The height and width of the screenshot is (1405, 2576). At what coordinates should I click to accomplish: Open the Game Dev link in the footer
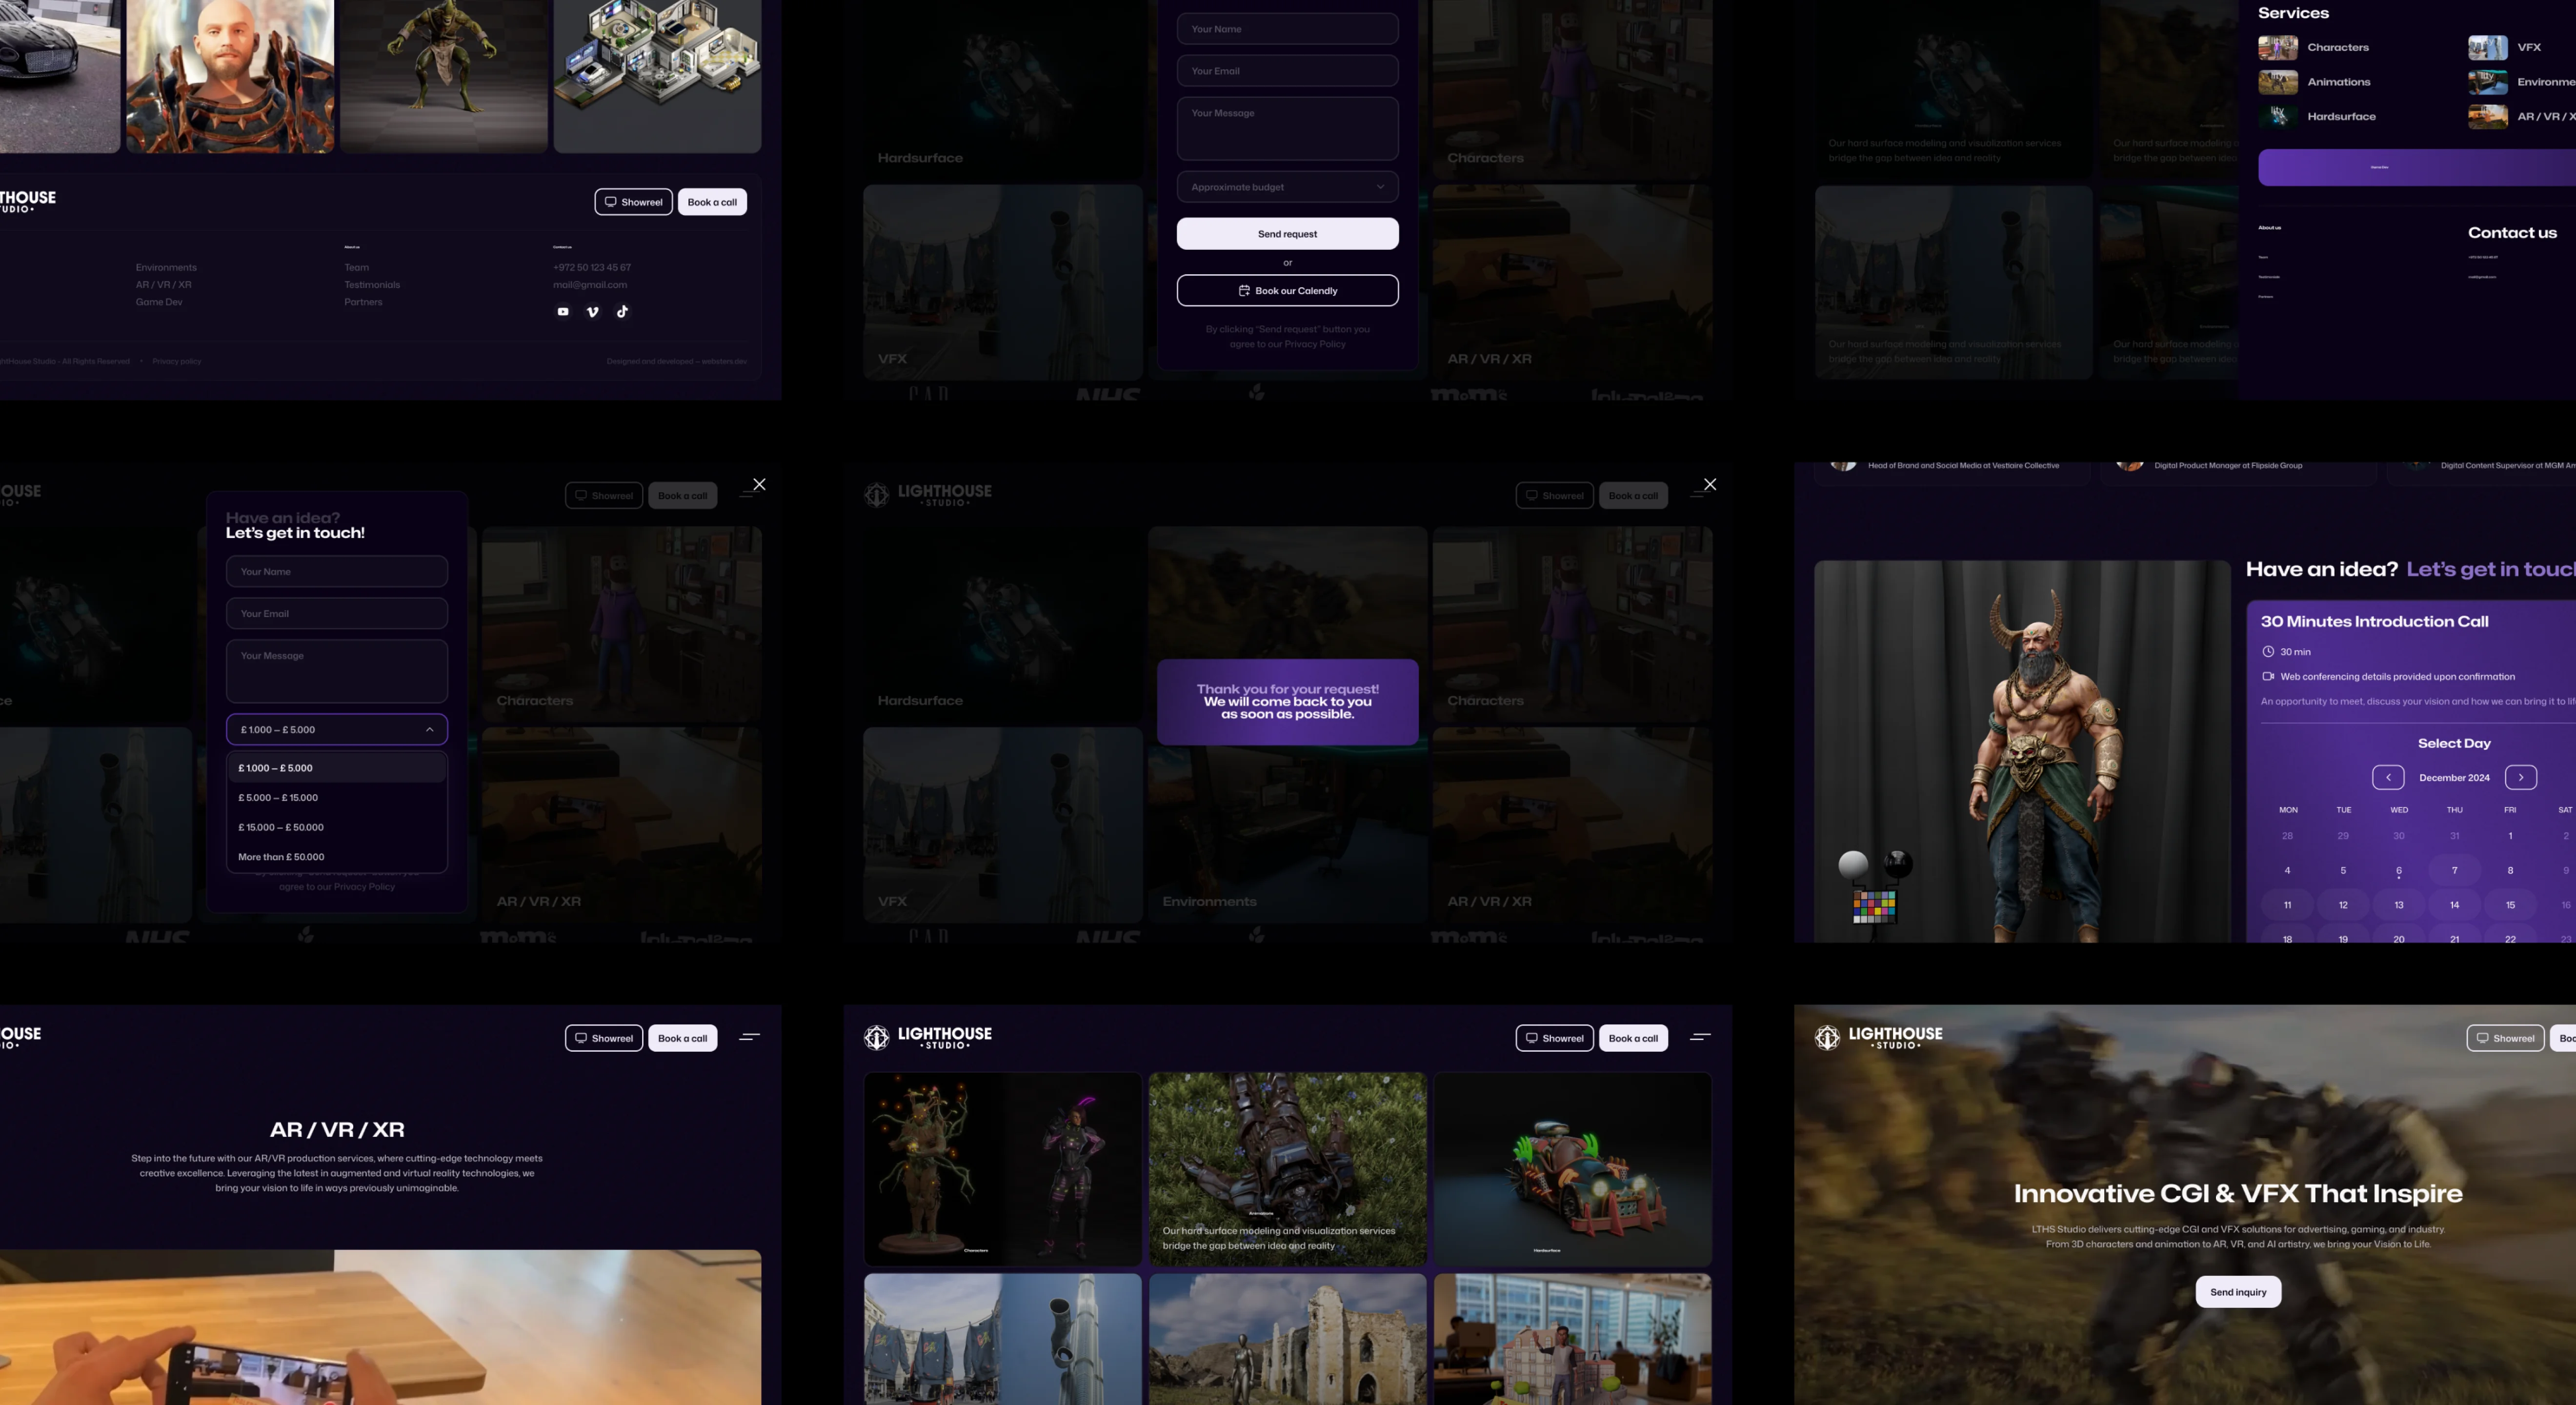tap(159, 302)
